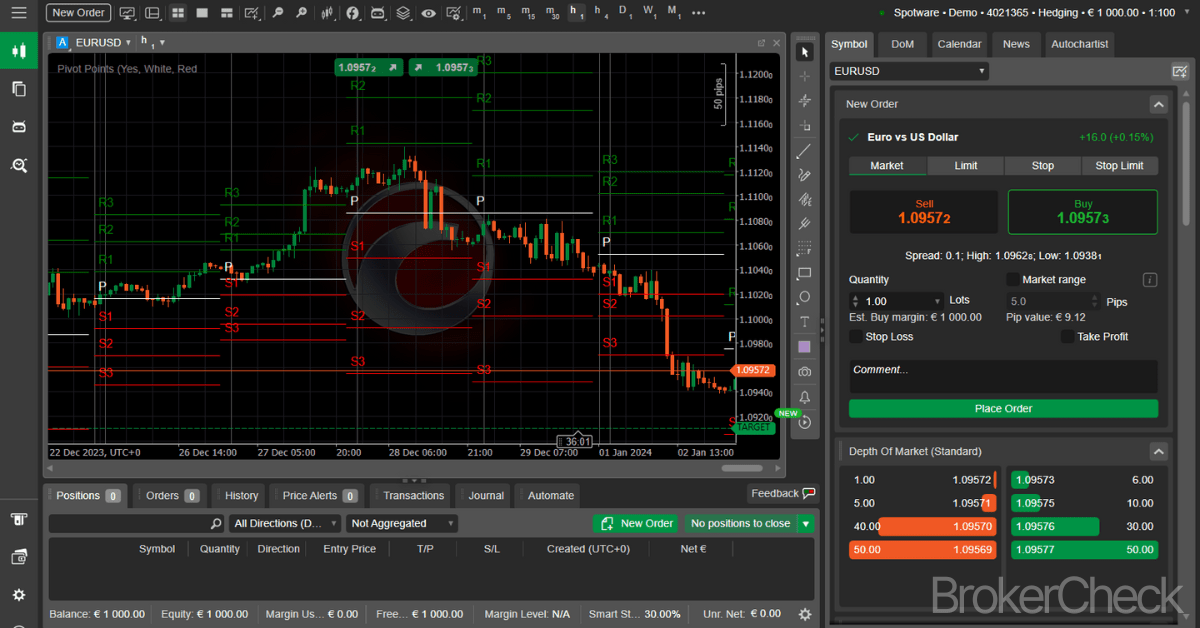
Task: Switch to the Autochartist tab
Action: pos(1079,44)
